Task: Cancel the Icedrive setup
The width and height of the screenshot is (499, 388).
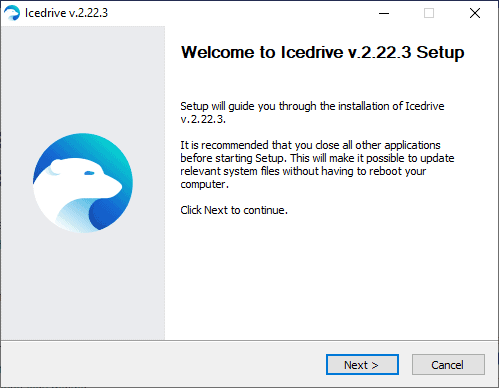Action: click(x=448, y=365)
